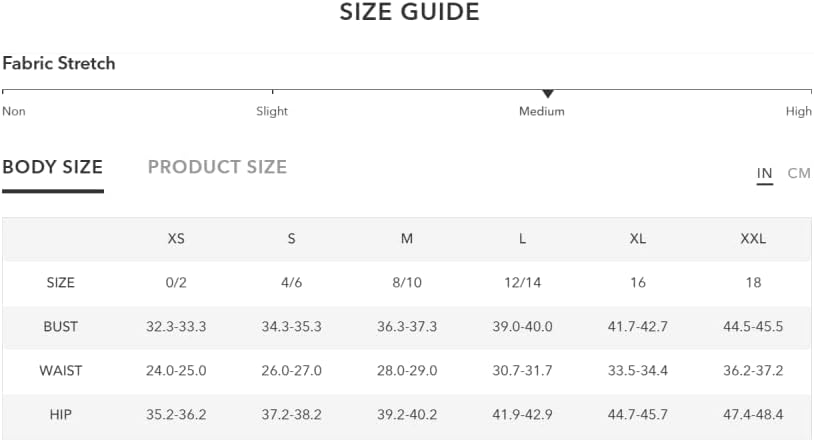This screenshot has width=814, height=442.
Task: Toggle units to IN
Action: click(764, 173)
